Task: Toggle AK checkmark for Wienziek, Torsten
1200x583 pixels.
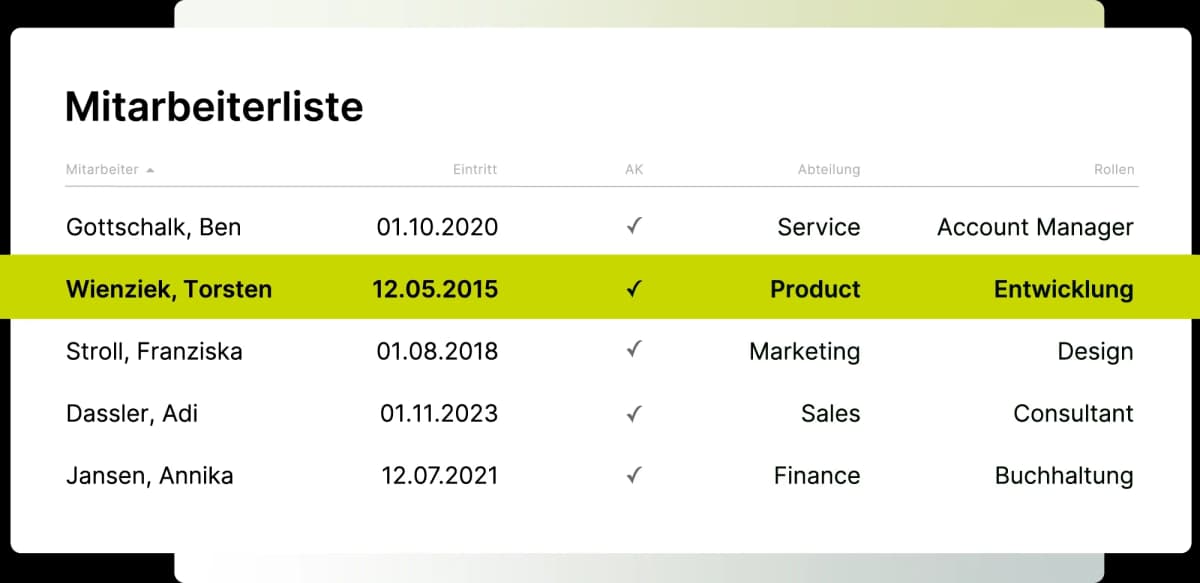Action: pos(633,290)
